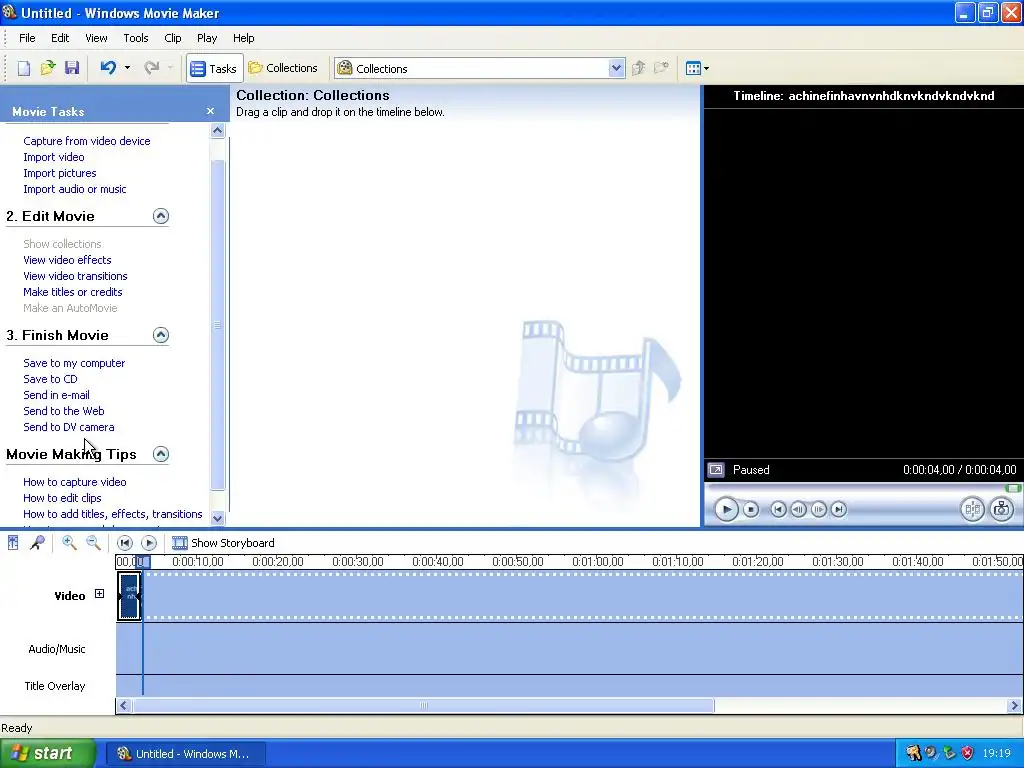This screenshot has height=768, width=1024.
Task: Click Capture from video device link
Action: (87, 141)
